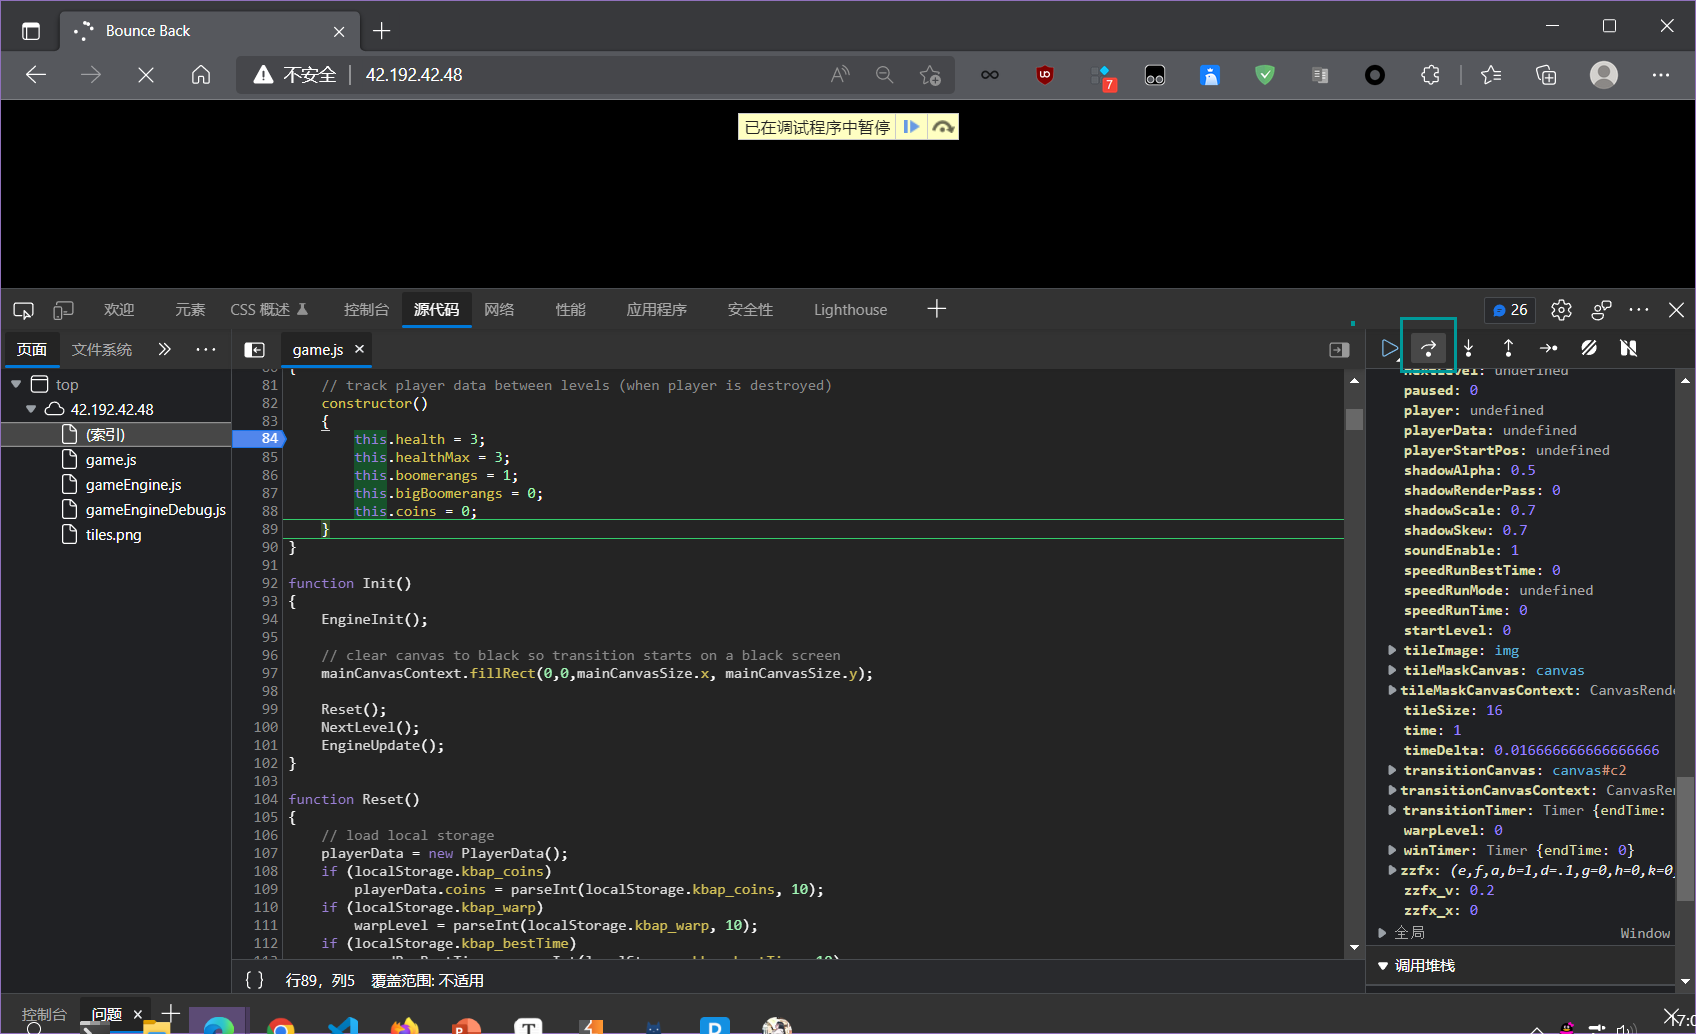Open browser extensions menu
1696x1034 pixels.
click(1430, 75)
